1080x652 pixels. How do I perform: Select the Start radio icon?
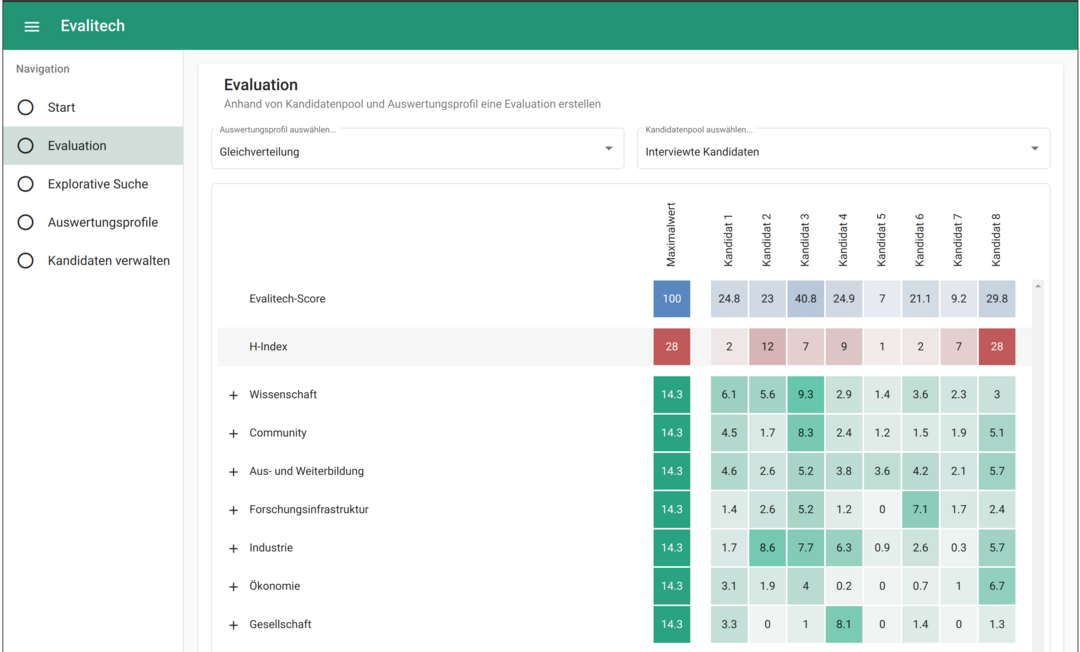point(25,107)
